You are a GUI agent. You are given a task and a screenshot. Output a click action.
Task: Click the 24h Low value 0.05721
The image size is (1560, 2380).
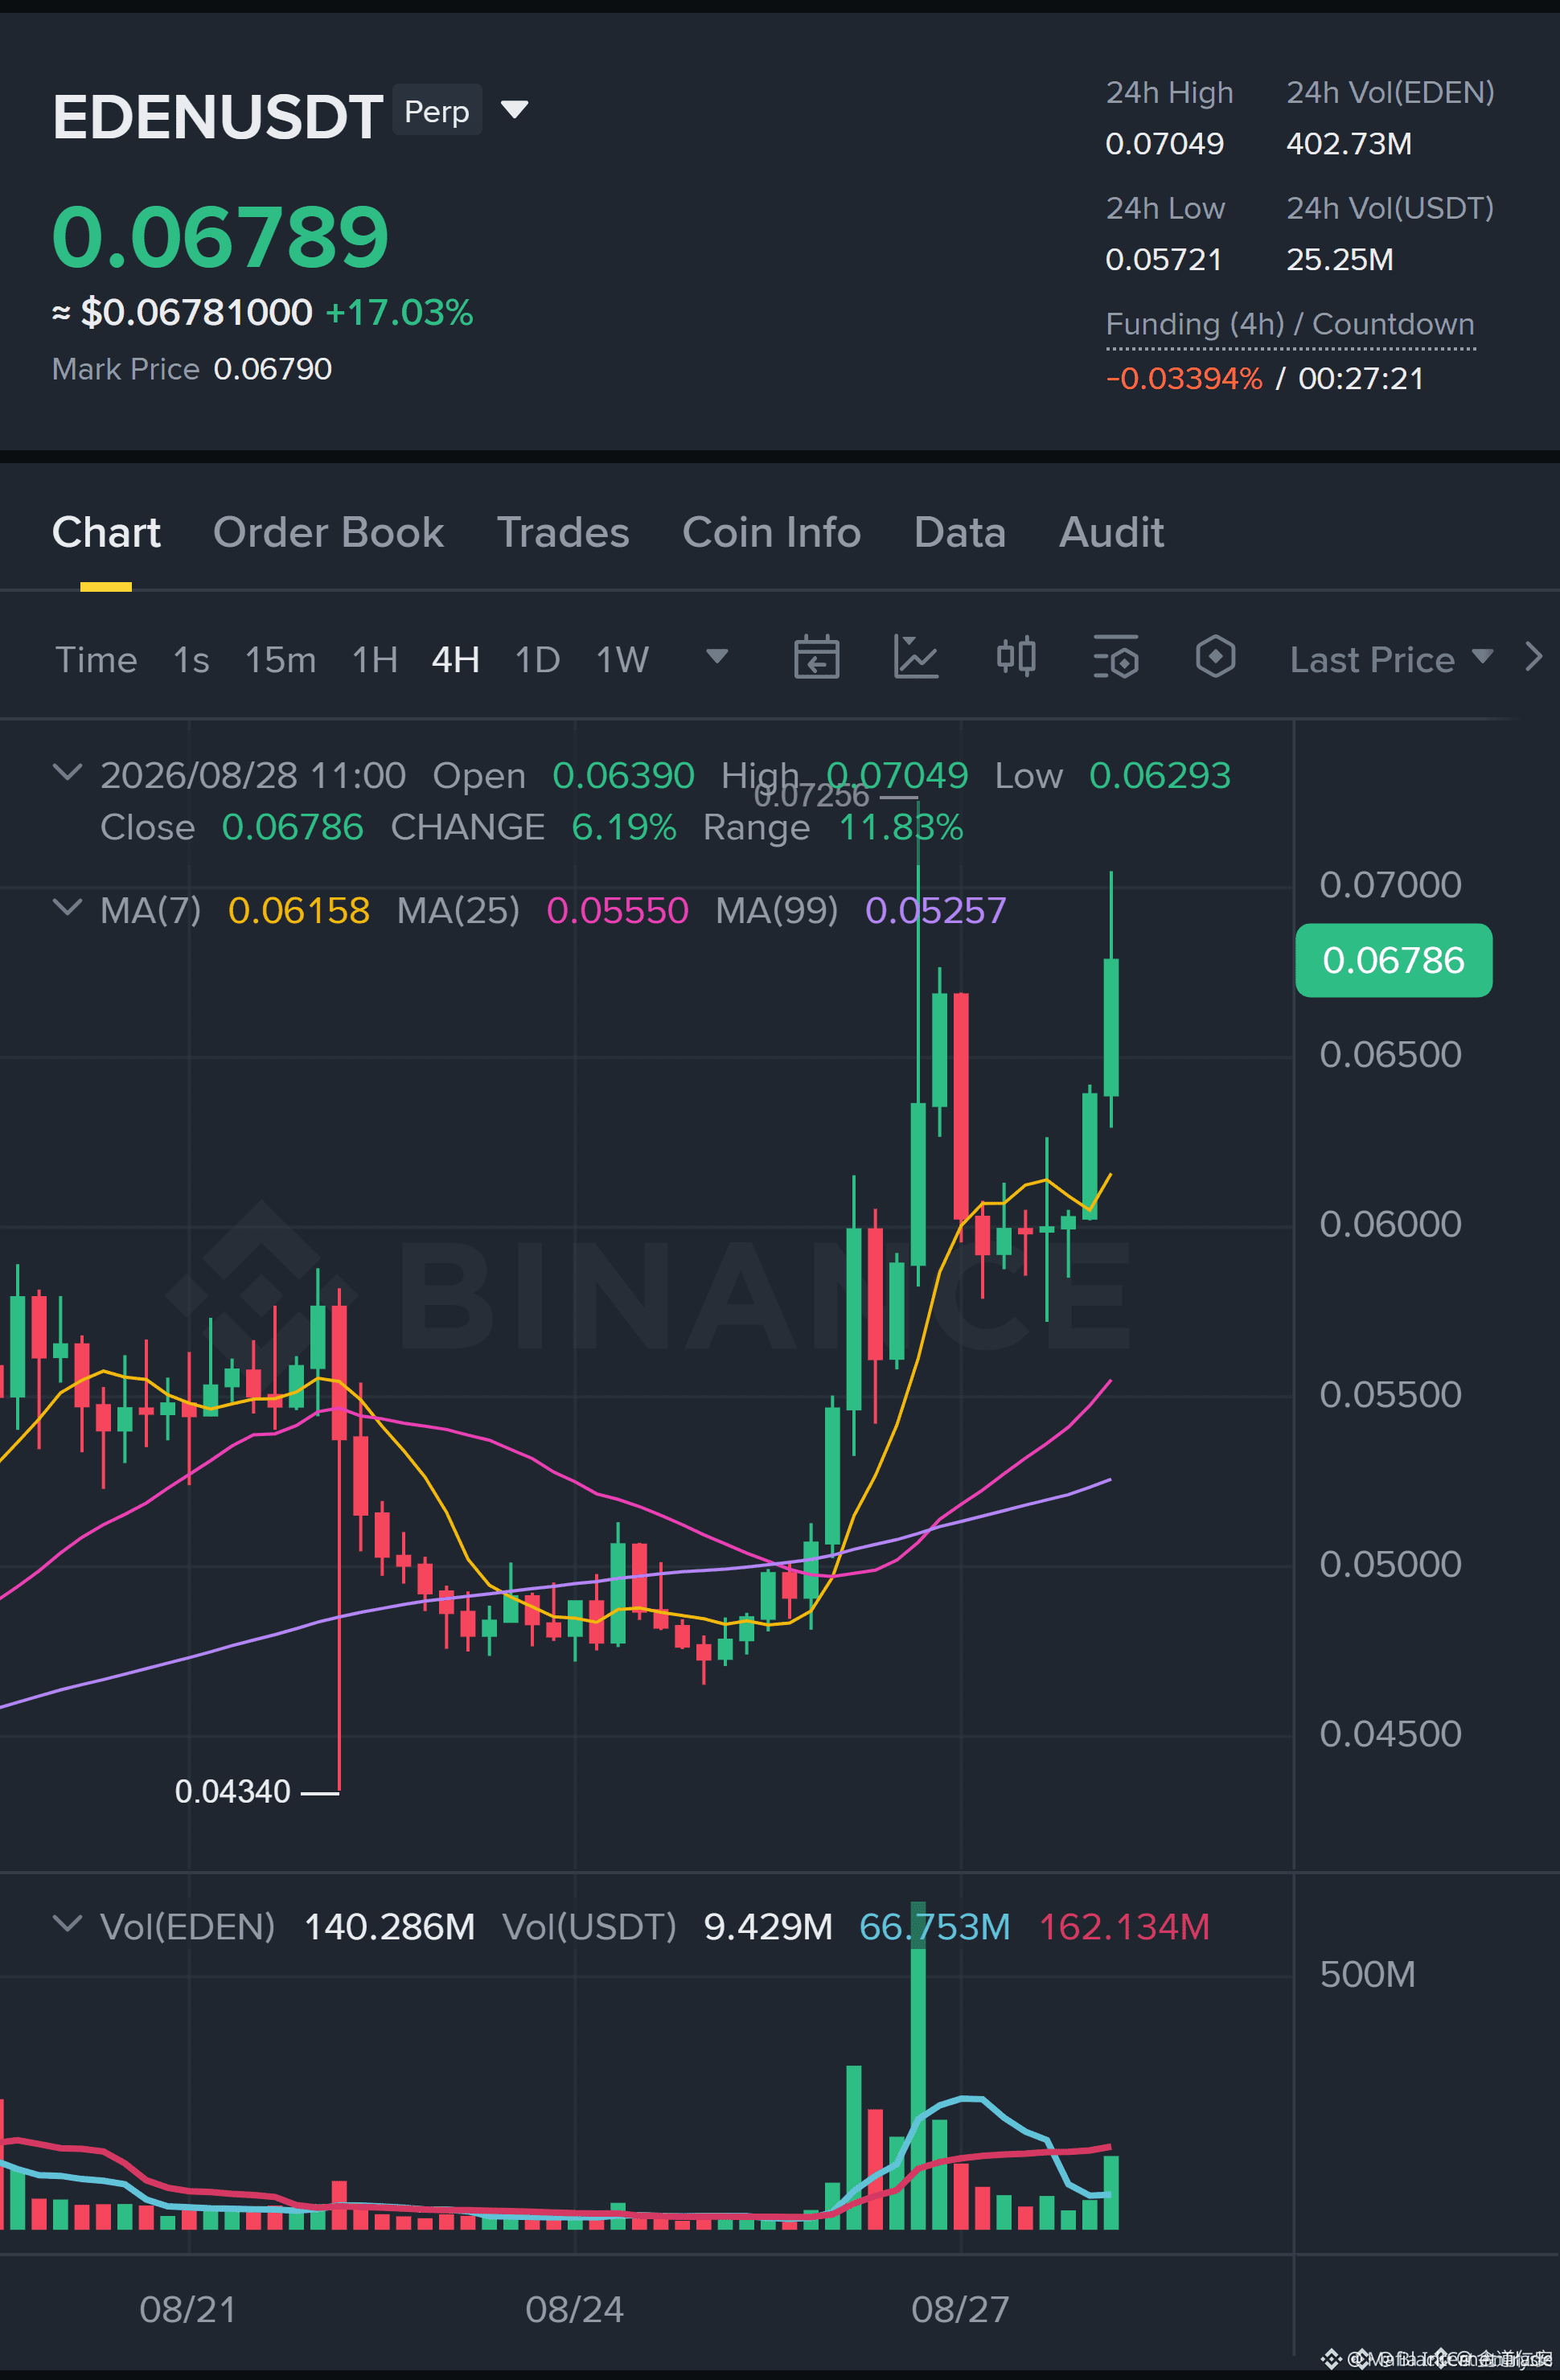[1164, 260]
